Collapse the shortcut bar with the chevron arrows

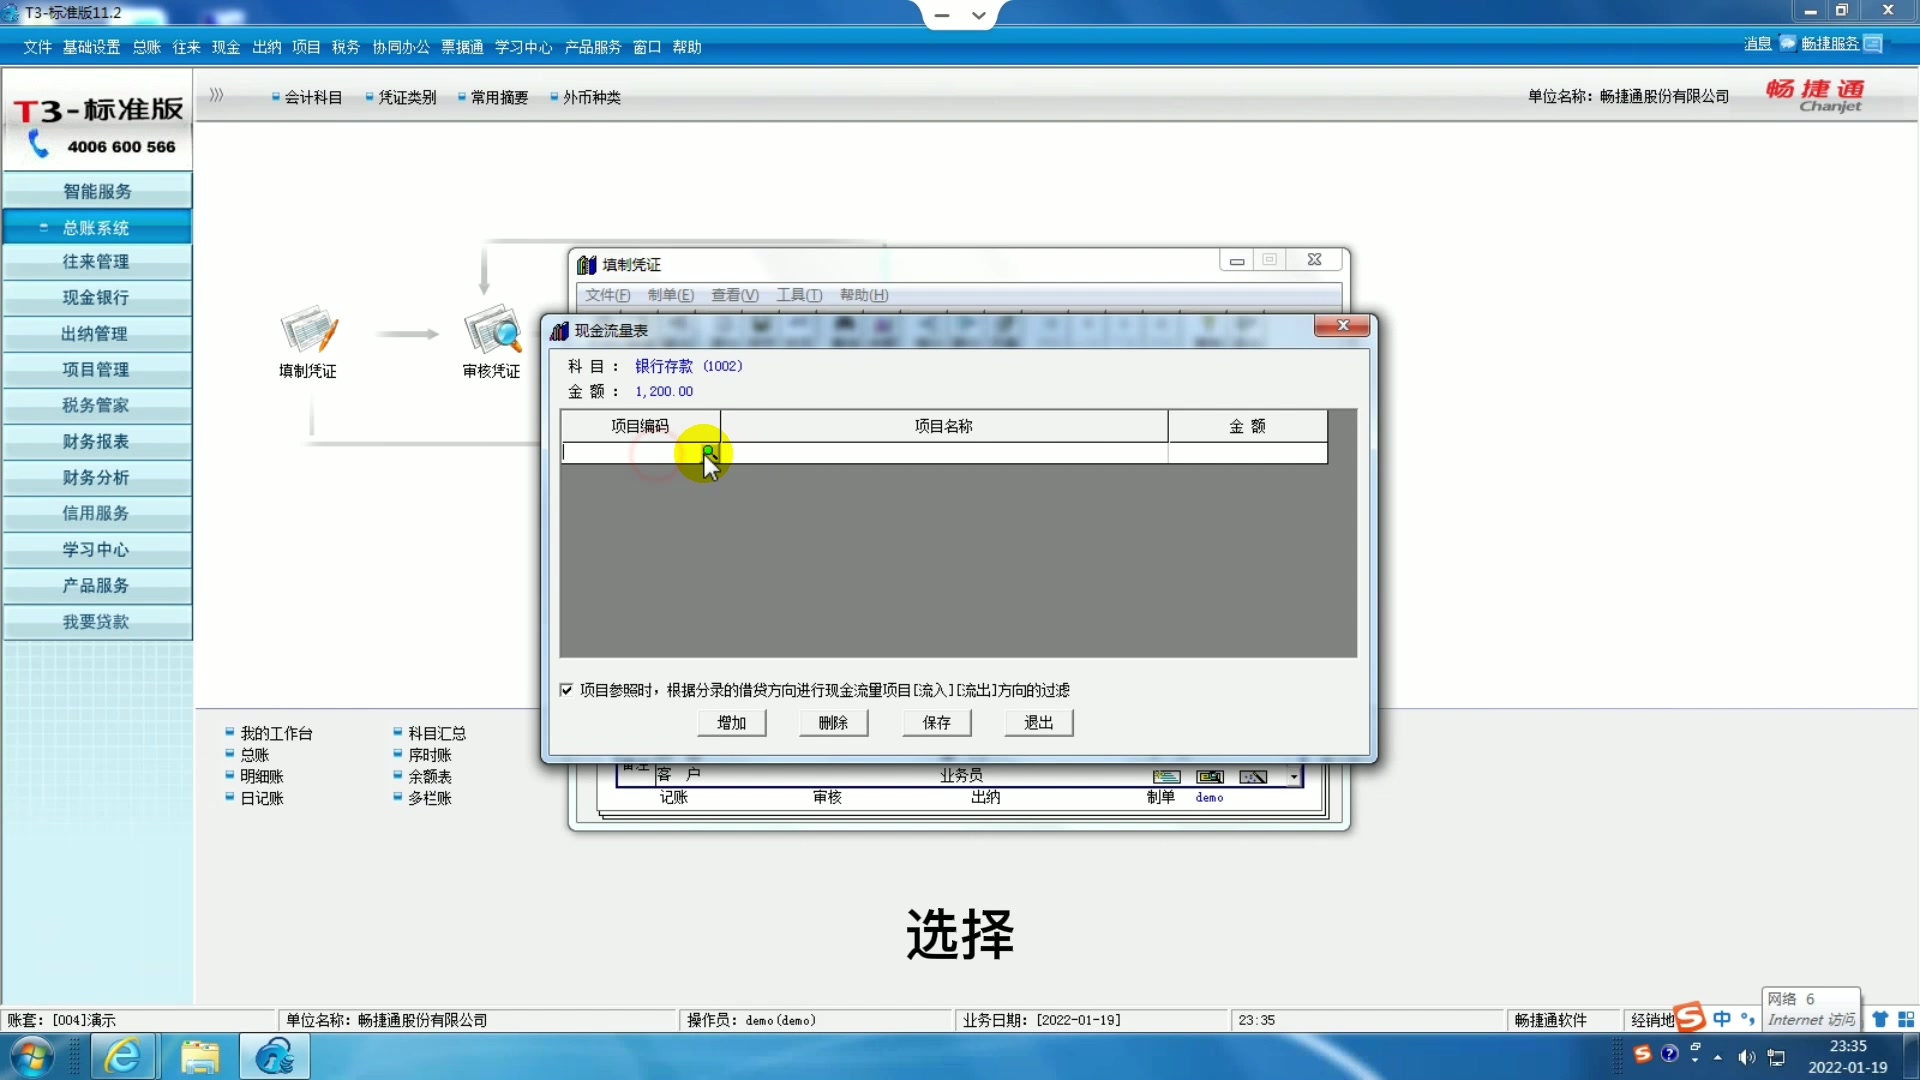click(216, 96)
